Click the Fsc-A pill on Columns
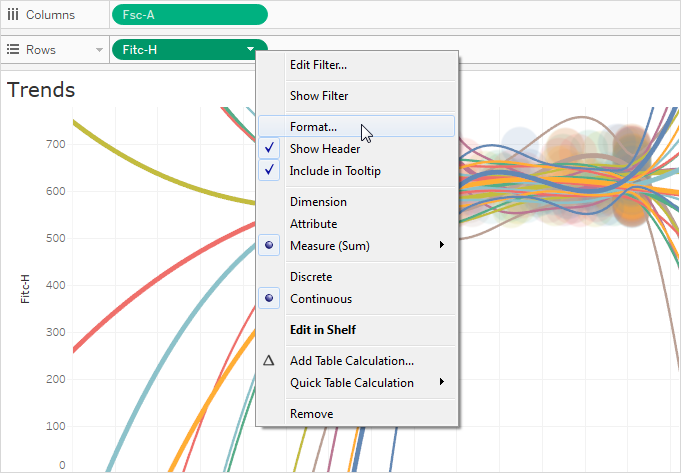The width and height of the screenshot is (681, 473). pyautogui.click(x=190, y=15)
